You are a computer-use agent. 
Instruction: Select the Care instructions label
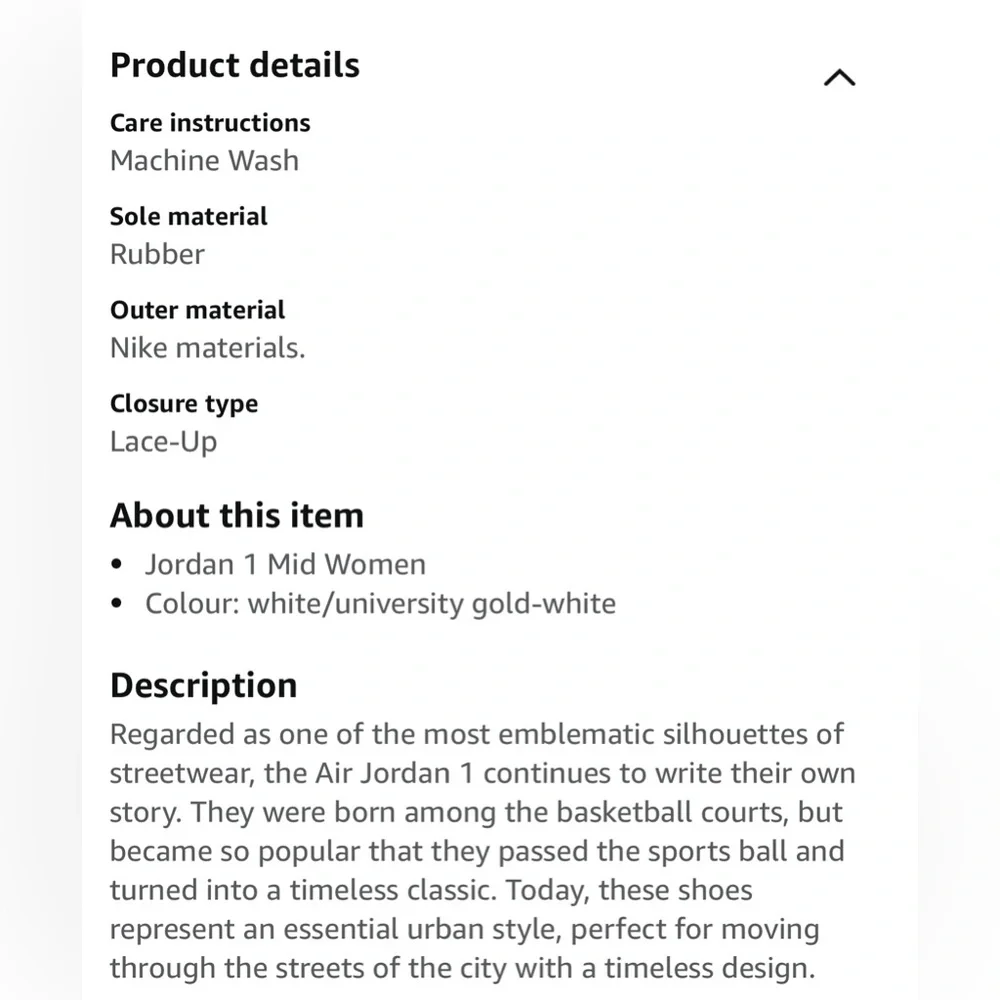[x=210, y=123]
